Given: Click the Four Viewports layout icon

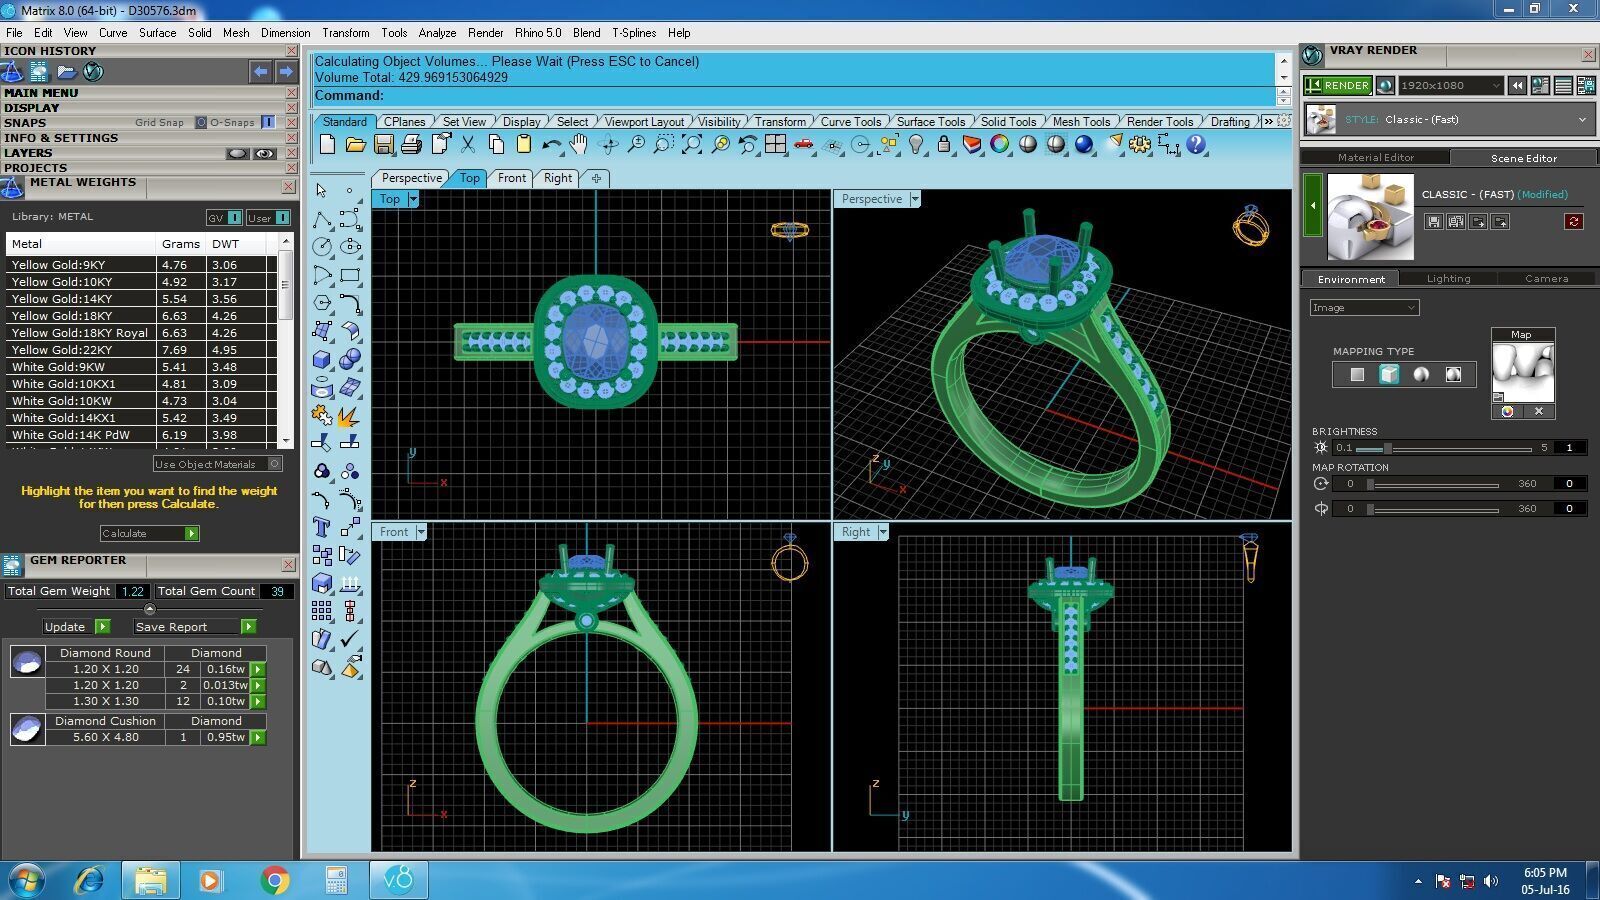Looking at the screenshot, I should (x=775, y=145).
